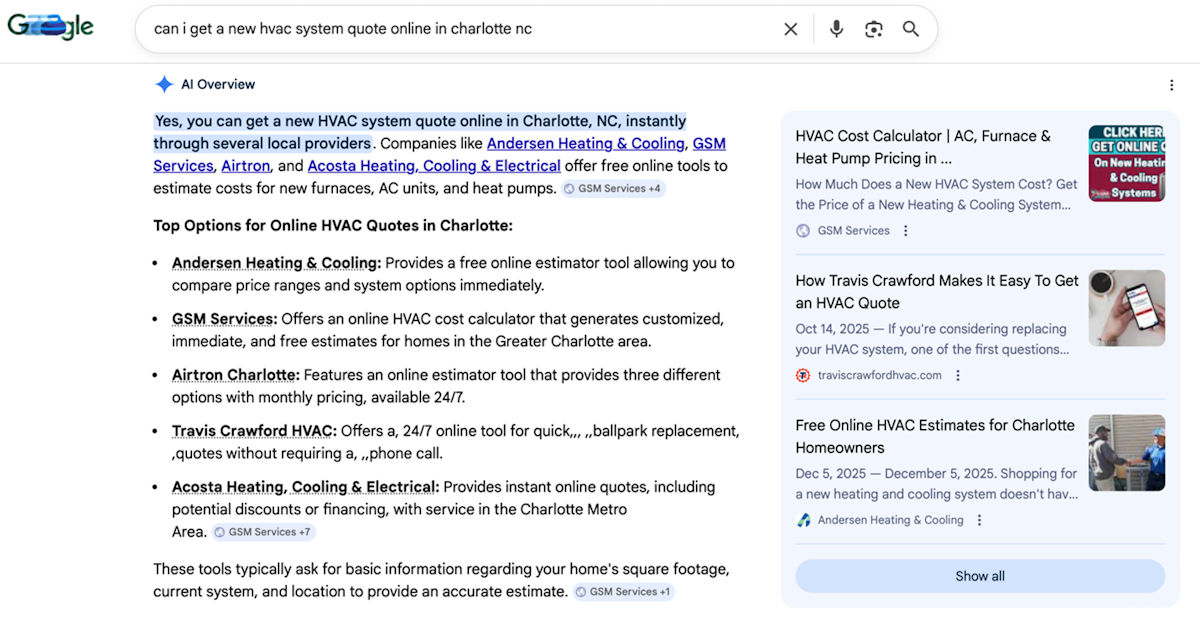Click Travis Crawford phone thumbnail image
The image size is (1200, 636).
pyautogui.click(x=1127, y=308)
